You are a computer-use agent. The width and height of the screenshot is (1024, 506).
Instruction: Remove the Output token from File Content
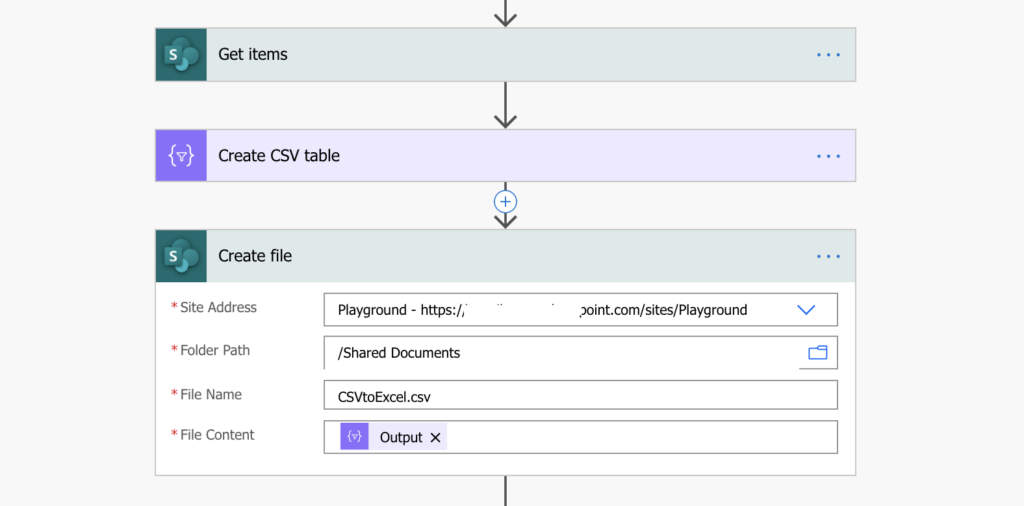(x=436, y=437)
